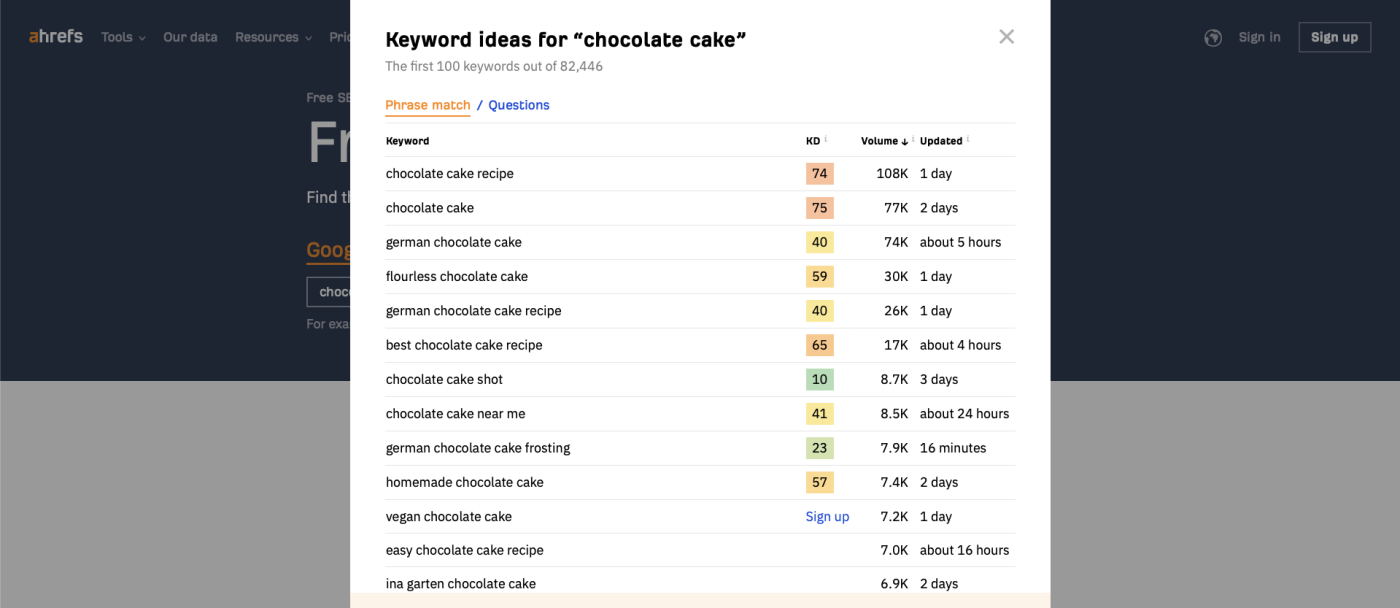The image size is (1400, 608).
Task: Click the Volume info icon
Action: click(x=913, y=140)
